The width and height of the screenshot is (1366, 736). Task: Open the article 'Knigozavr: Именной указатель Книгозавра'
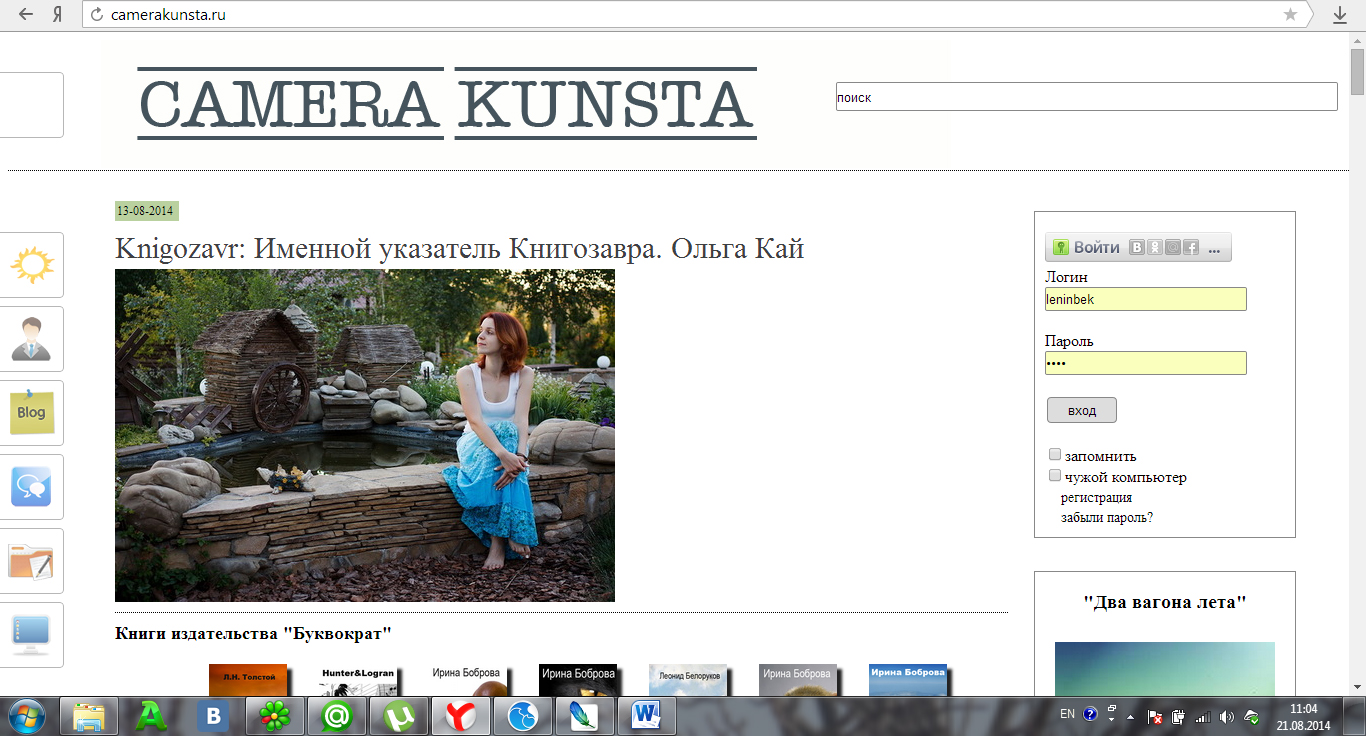pos(459,249)
